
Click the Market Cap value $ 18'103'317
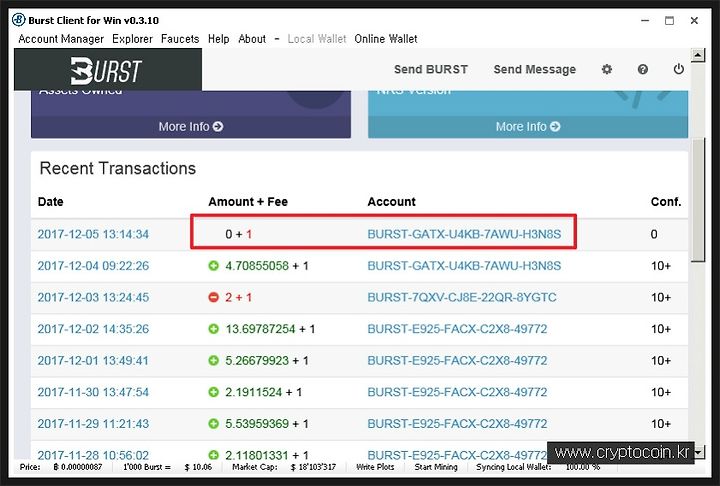coord(313,467)
